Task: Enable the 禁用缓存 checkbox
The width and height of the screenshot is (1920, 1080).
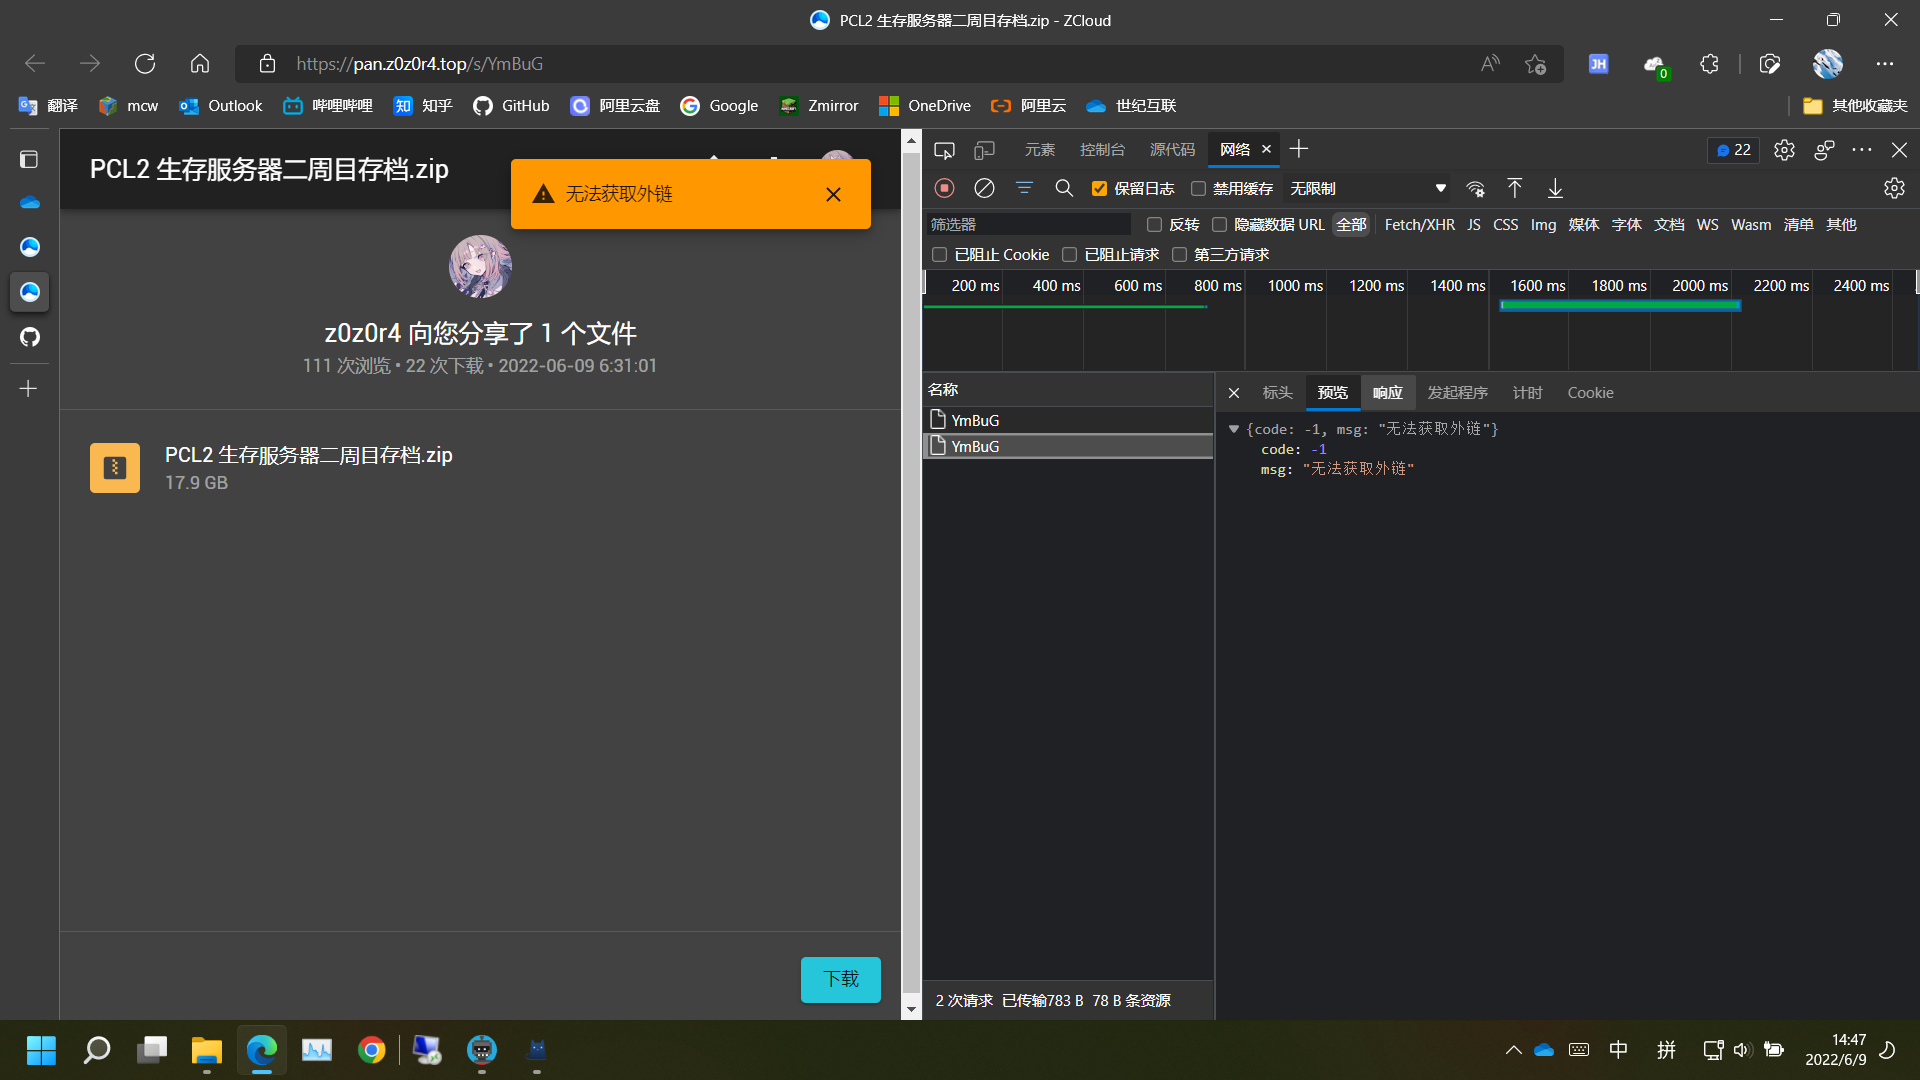Action: coord(1198,188)
